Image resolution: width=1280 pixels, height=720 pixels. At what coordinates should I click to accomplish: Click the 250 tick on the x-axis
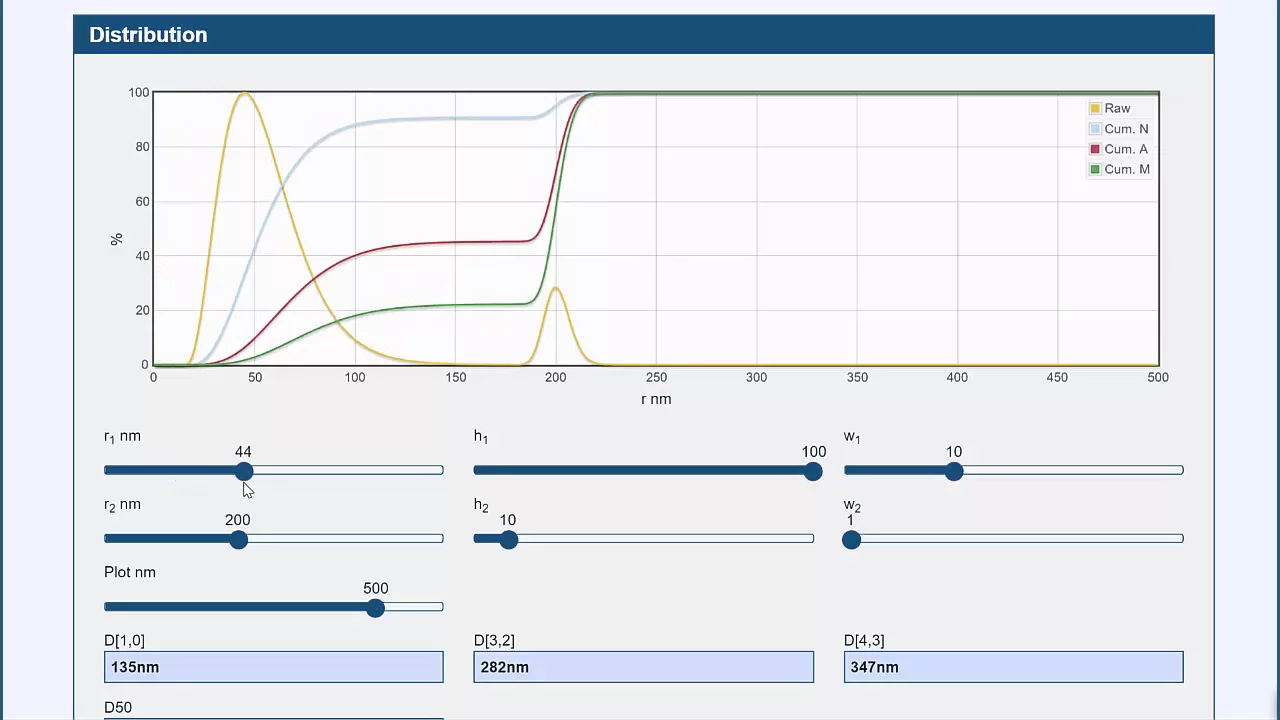point(656,377)
